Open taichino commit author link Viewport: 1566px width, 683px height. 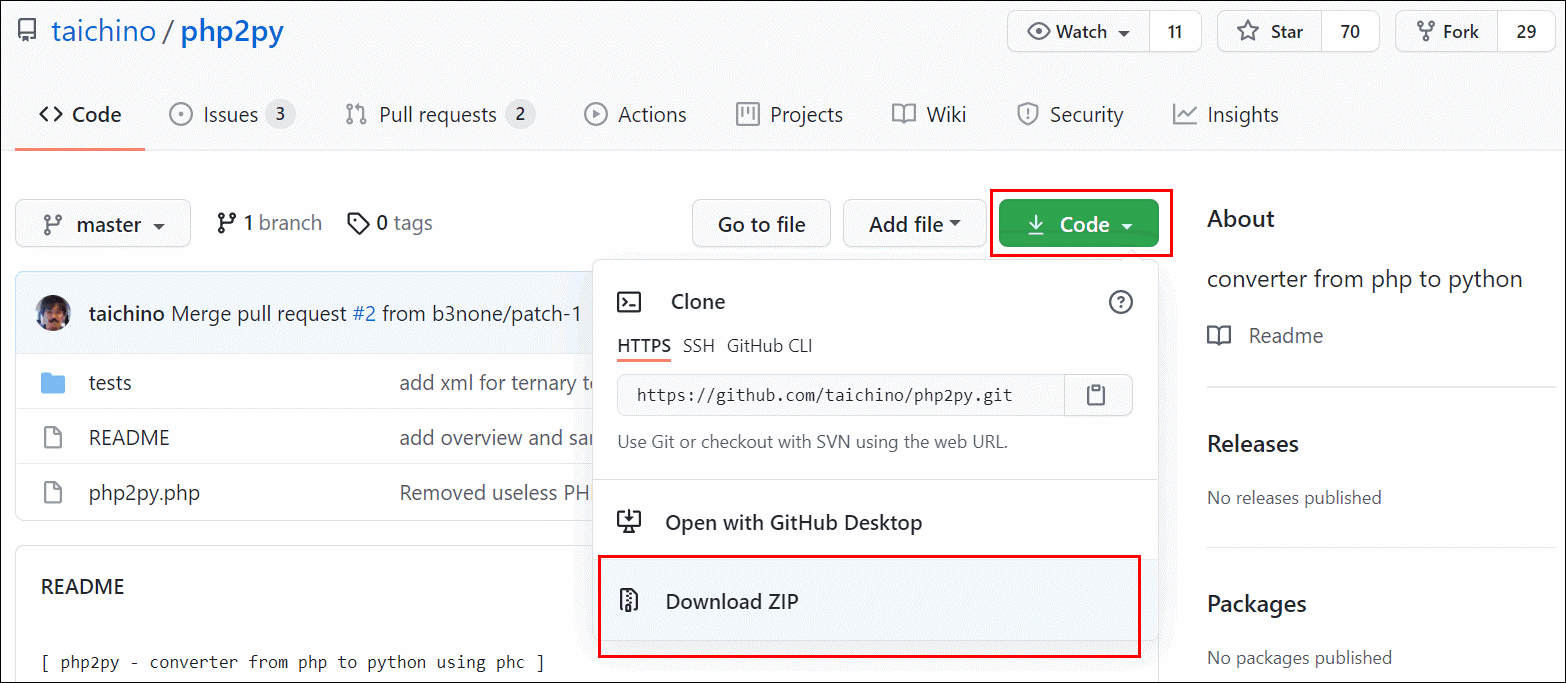[126, 314]
